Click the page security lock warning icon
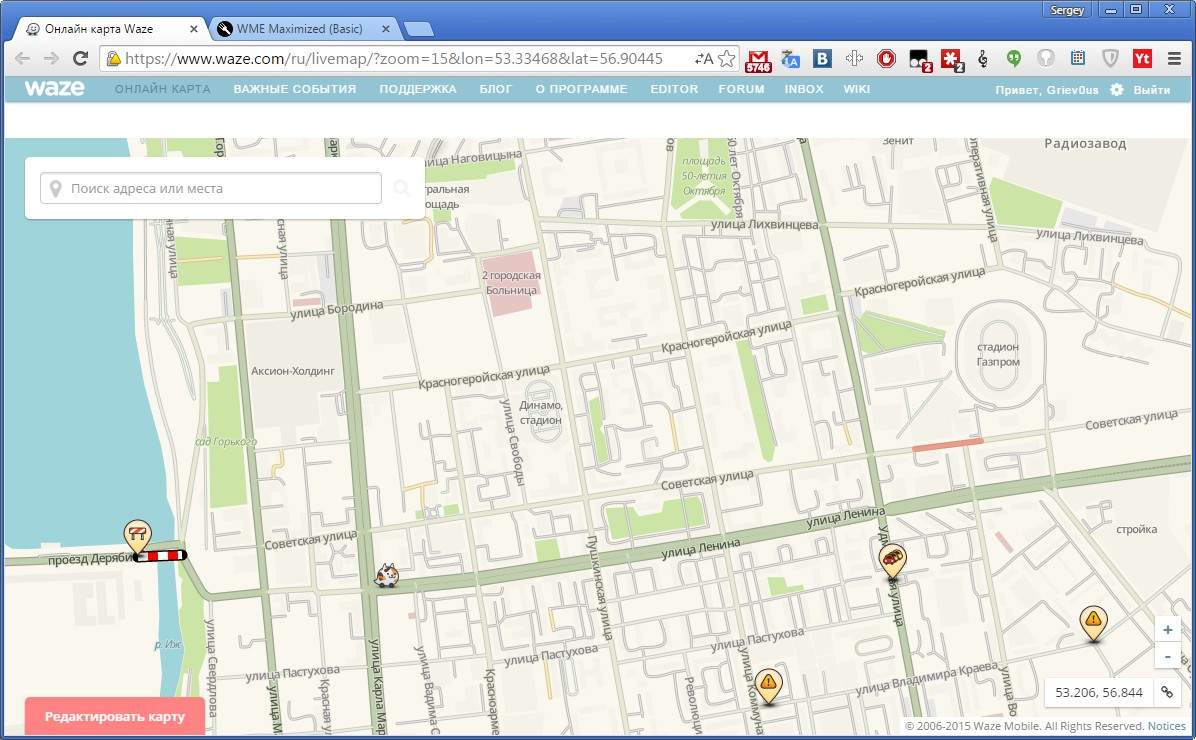The image size is (1196, 740). coord(114,59)
